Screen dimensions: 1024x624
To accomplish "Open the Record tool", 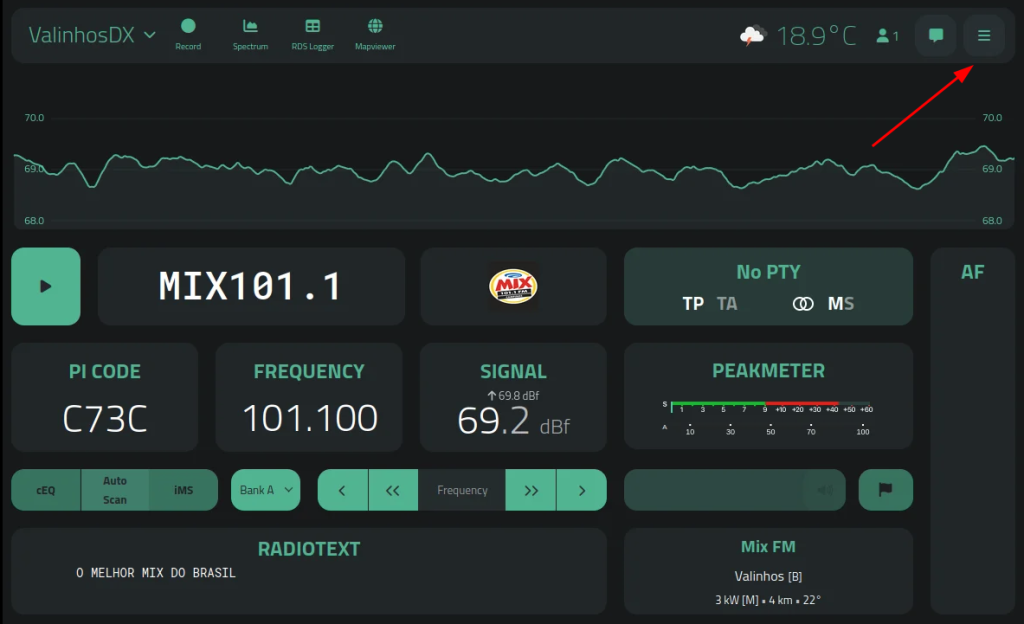I will pyautogui.click(x=188, y=34).
